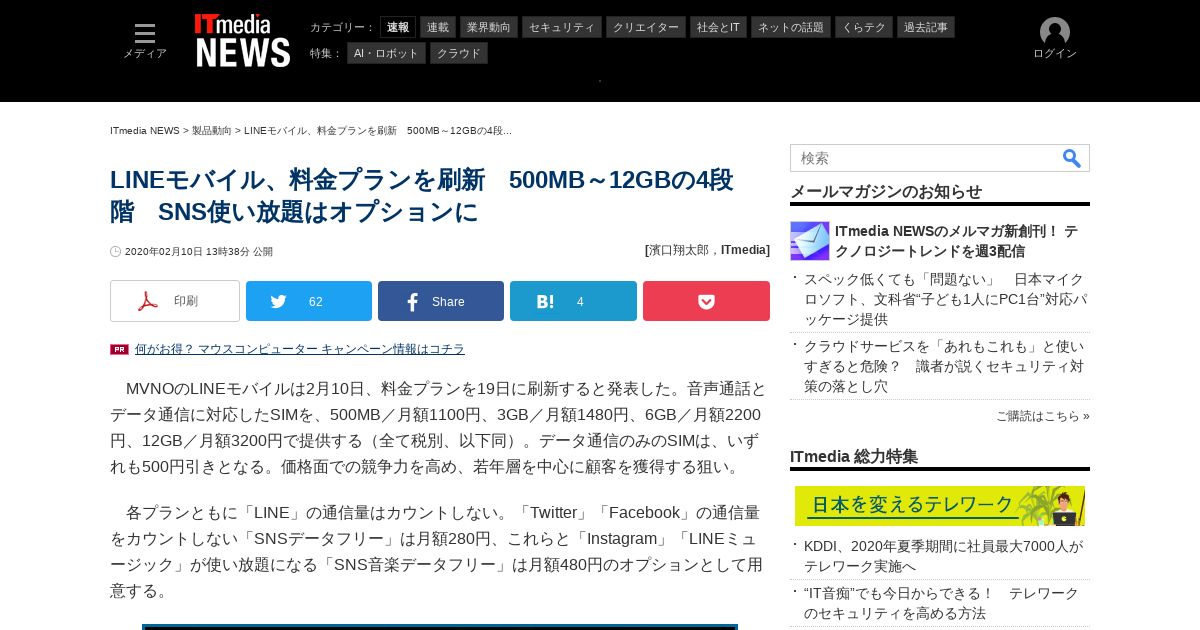Bookmark article with Hatena B! button
The image size is (1200, 630).
coord(573,301)
